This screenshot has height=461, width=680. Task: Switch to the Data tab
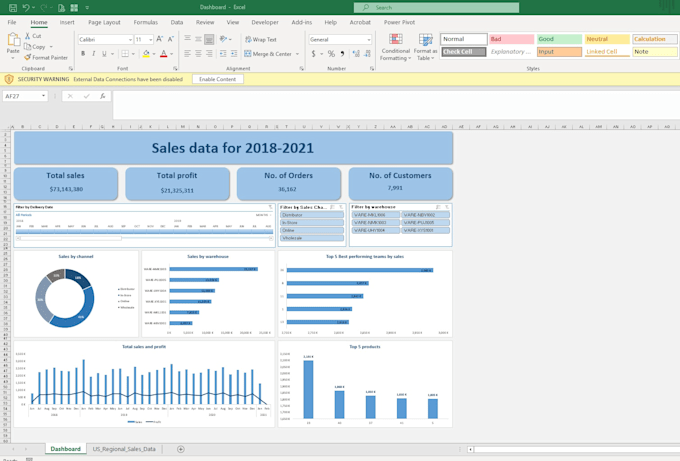(x=177, y=22)
